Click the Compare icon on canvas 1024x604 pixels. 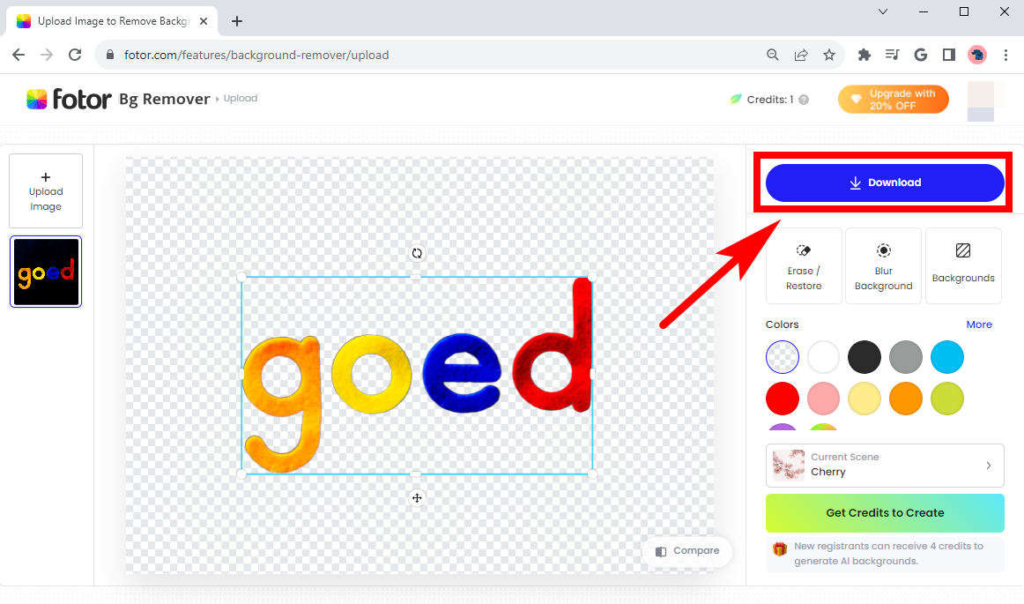(x=661, y=551)
